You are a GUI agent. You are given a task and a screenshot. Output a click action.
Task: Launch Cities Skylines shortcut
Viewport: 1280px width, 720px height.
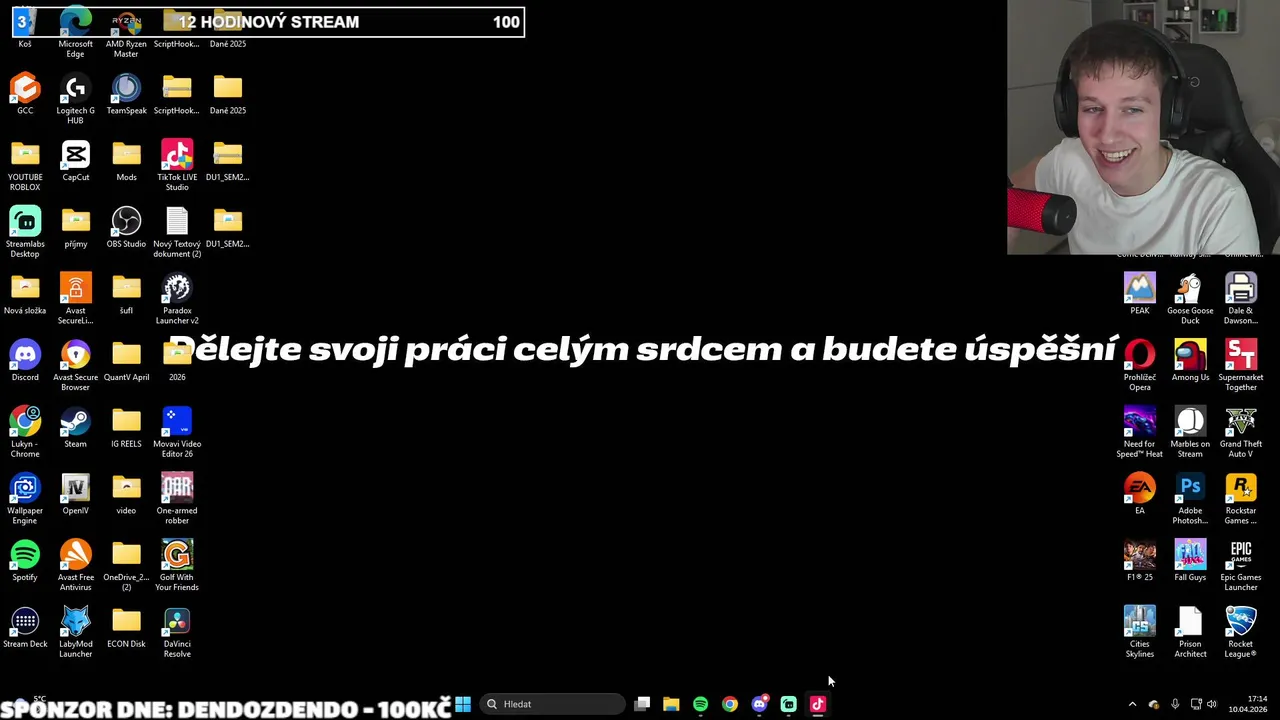[x=1139, y=632]
